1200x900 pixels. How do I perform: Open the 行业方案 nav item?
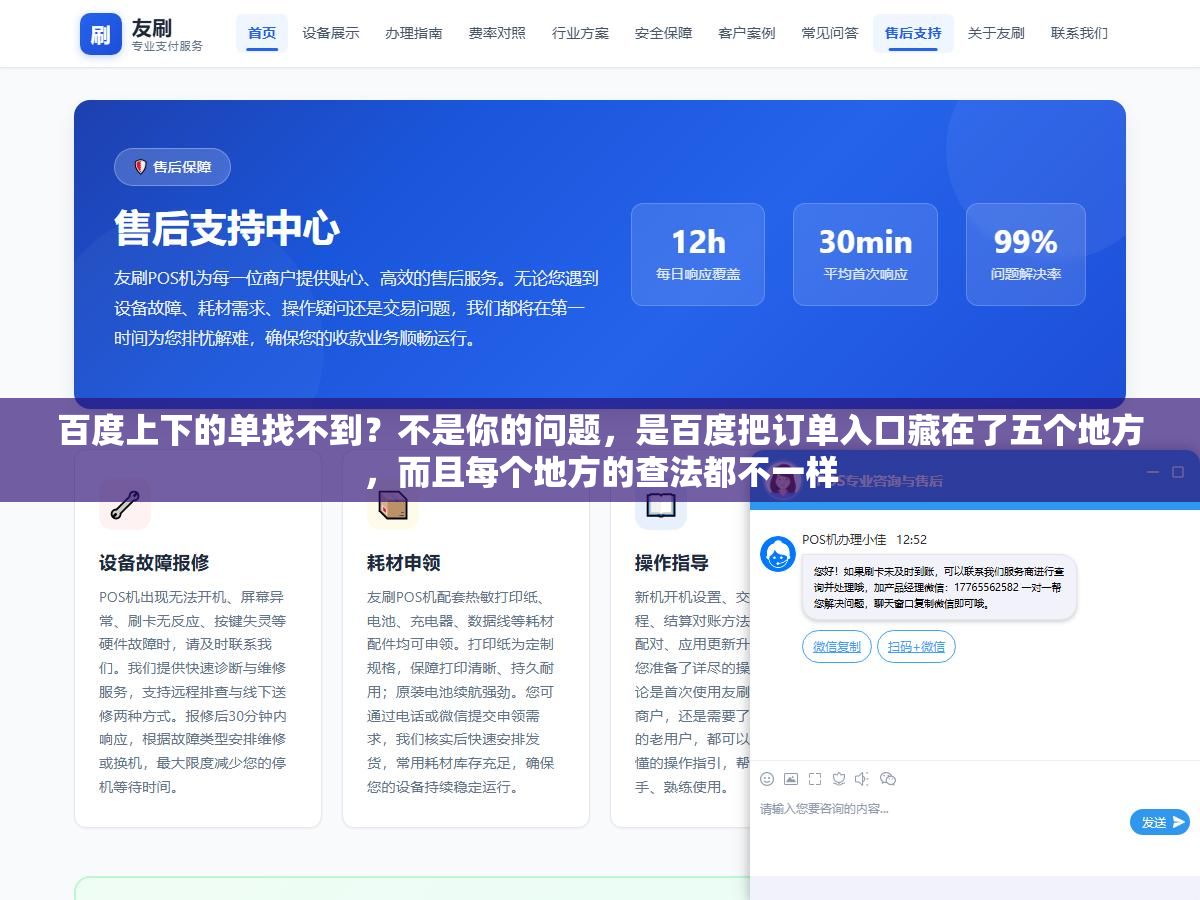point(580,33)
